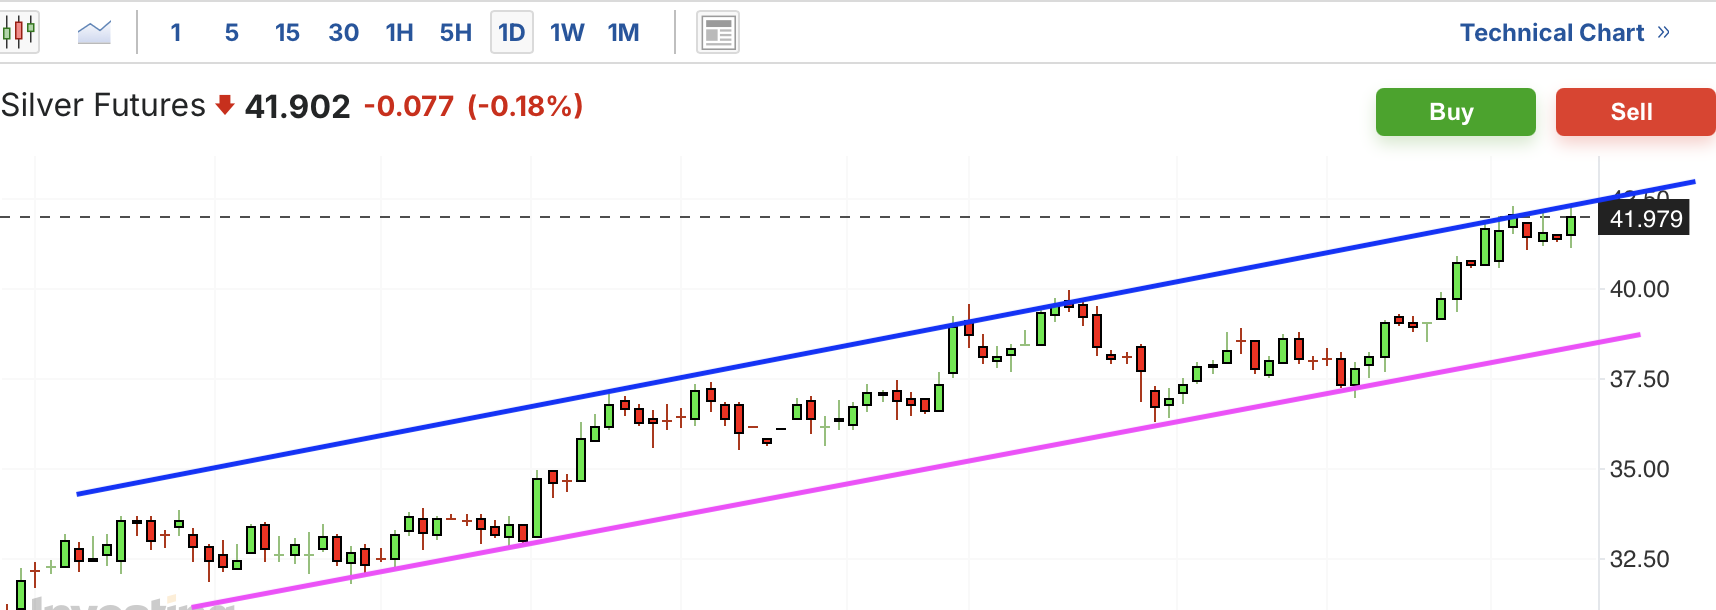The height and width of the screenshot is (610, 1716).
Task: Open the news overlay icon
Action: click(x=717, y=33)
